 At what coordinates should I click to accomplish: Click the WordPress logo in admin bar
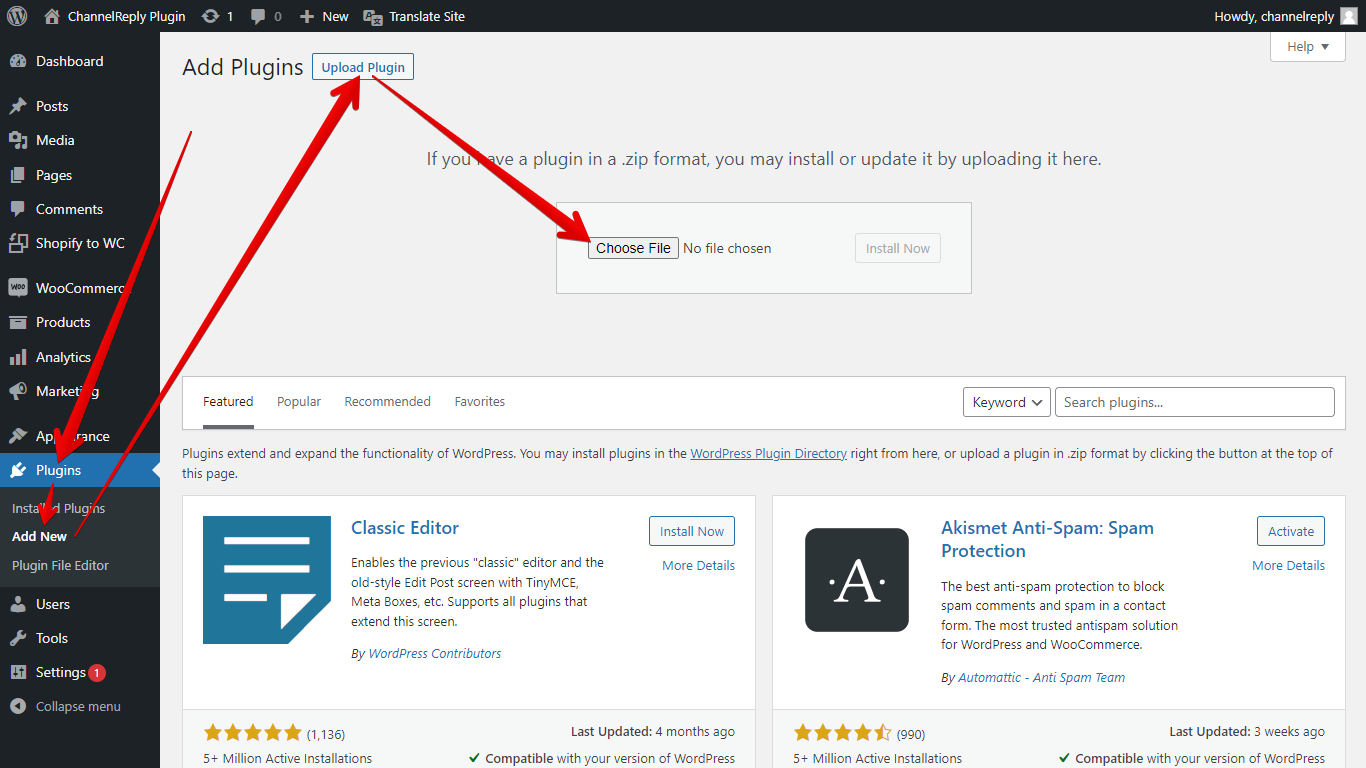pos(17,16)
